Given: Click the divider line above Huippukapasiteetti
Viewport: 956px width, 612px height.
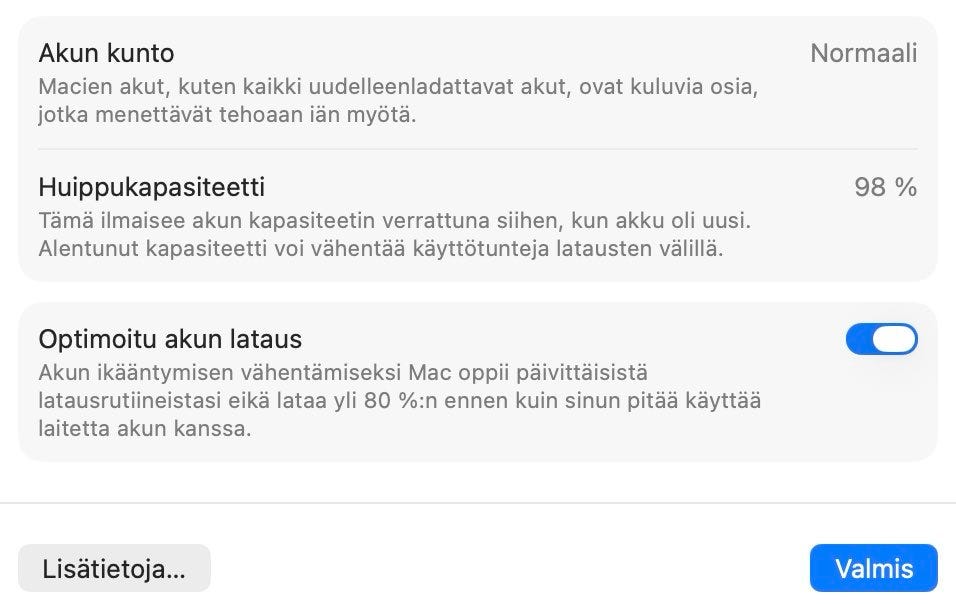Looking at the screenshot, I should click(x=478, y=150).
